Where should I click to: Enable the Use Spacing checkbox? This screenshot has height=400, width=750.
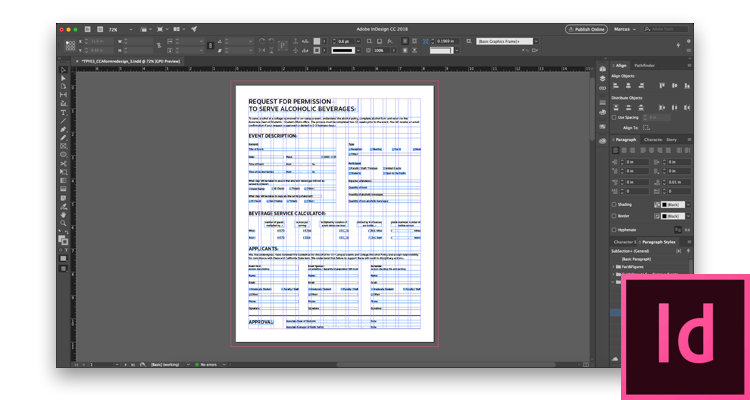coord(612,117)
